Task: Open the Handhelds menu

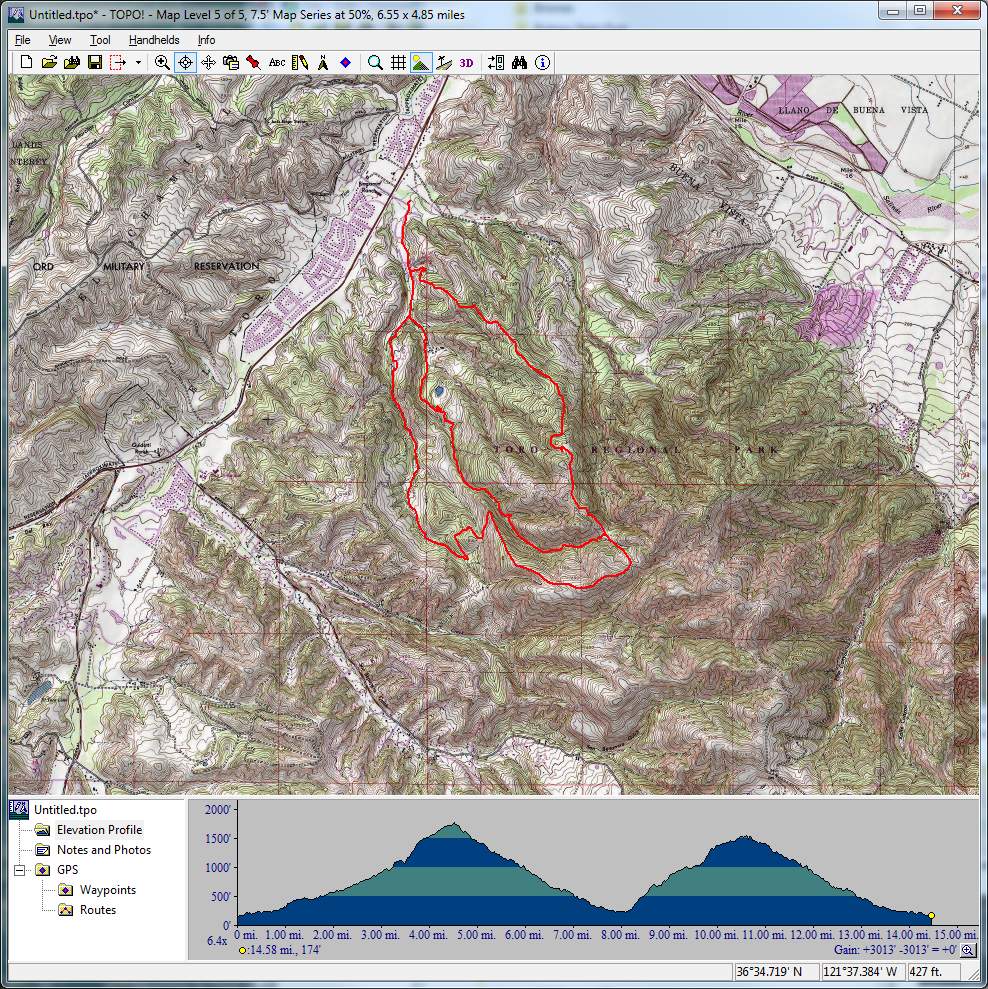Action: point(154,40)
